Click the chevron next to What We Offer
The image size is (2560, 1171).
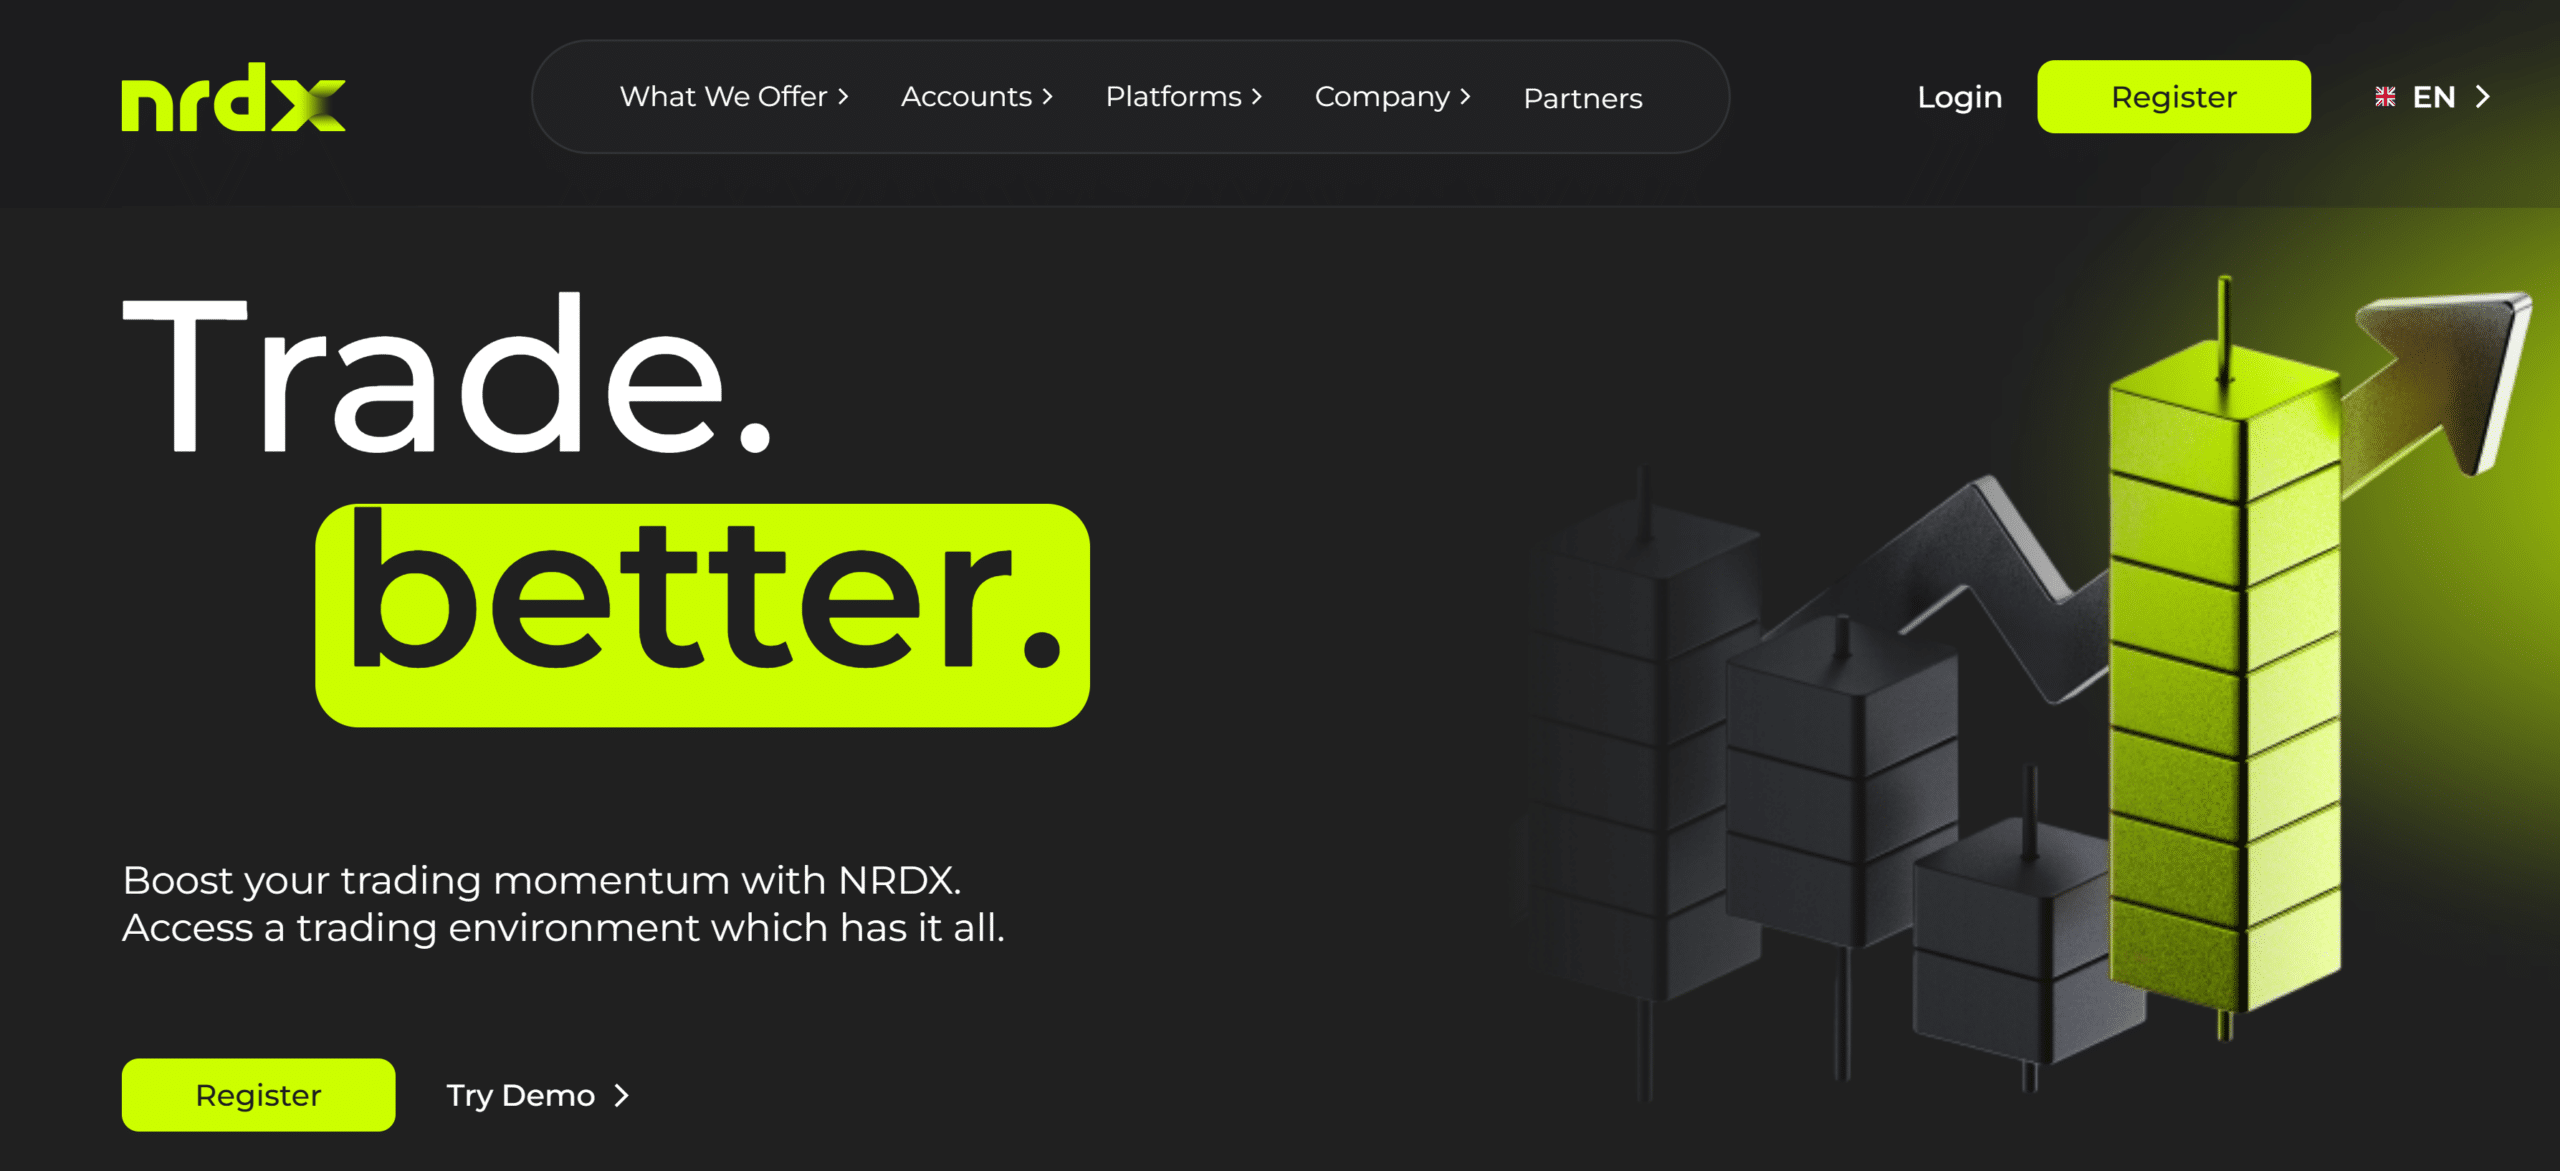(846, 97)
